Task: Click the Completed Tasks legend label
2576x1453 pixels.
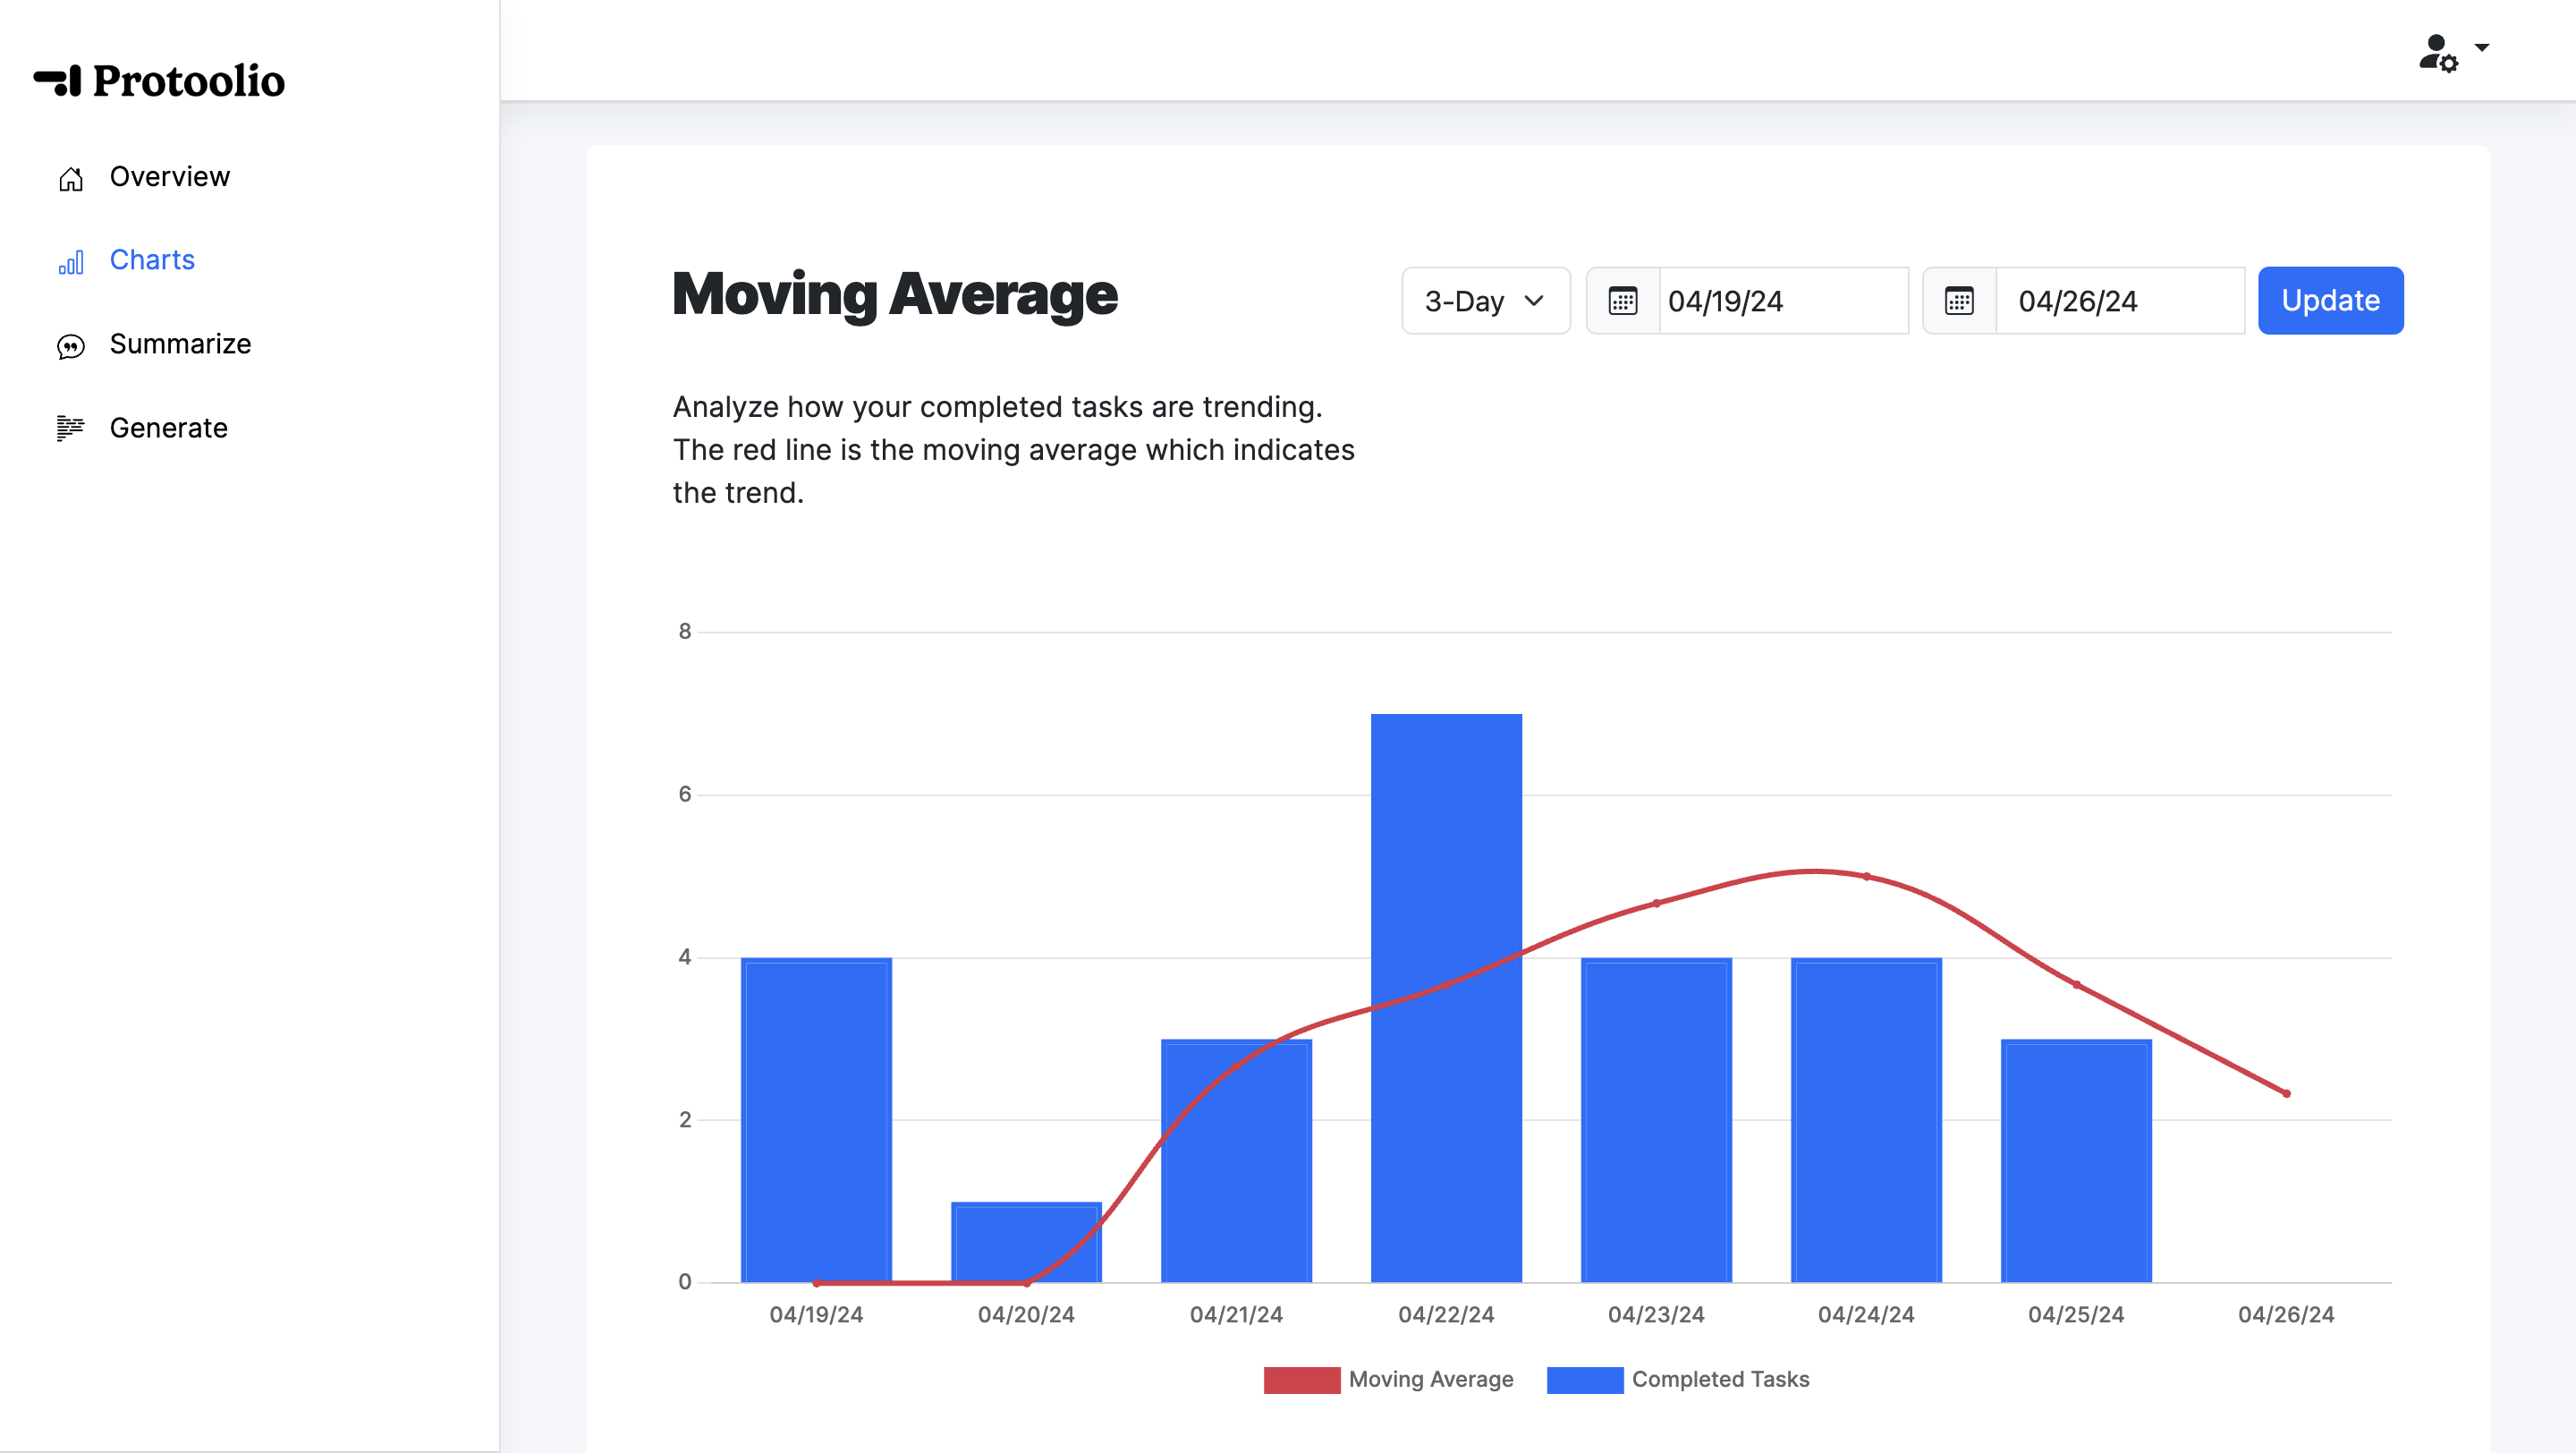Action: [1720, 1380]
